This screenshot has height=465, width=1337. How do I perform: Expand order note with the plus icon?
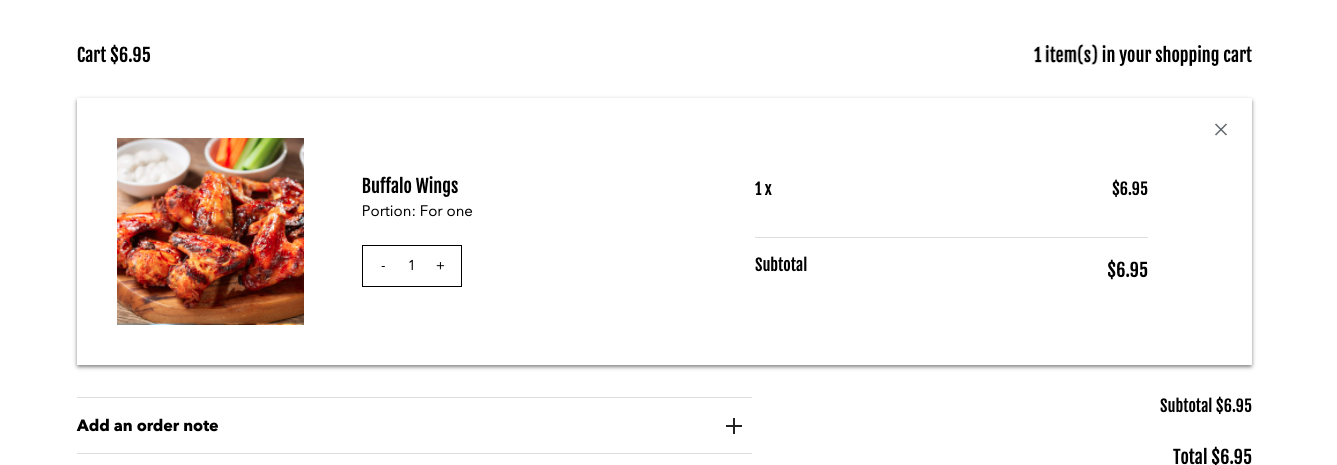734,426
